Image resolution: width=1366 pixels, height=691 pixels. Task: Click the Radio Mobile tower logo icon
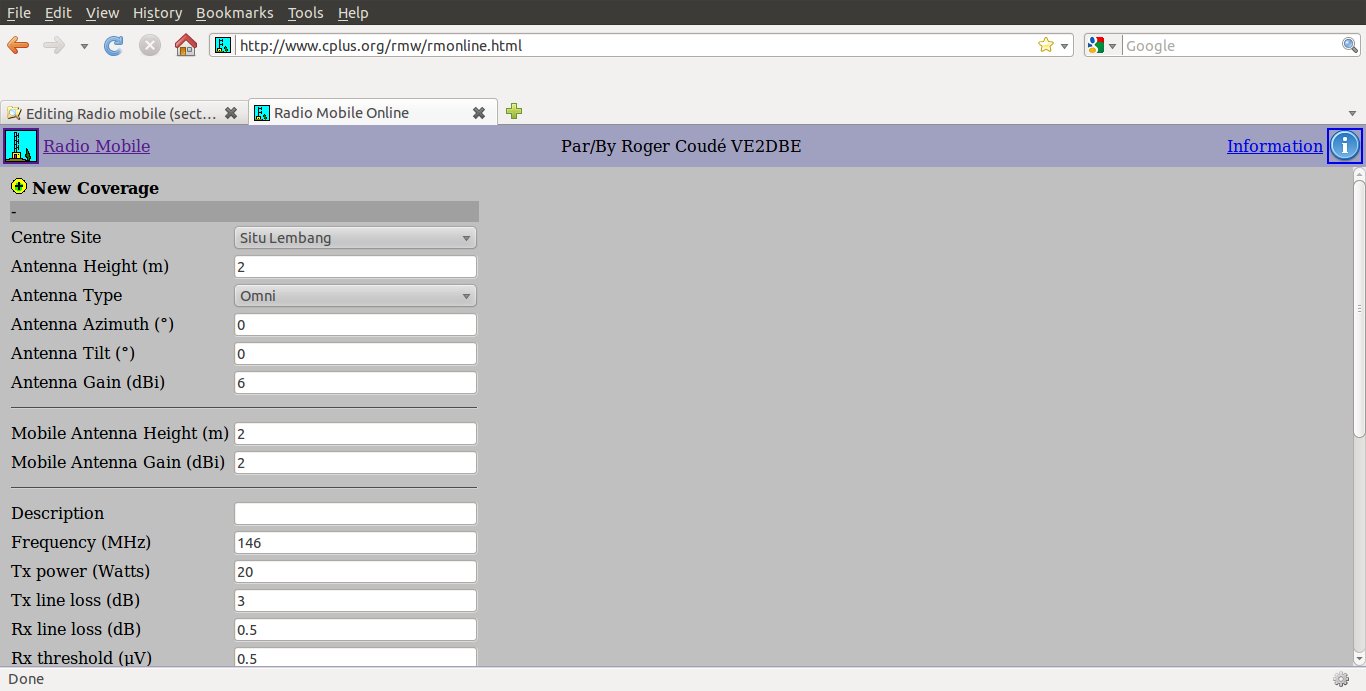21,146
